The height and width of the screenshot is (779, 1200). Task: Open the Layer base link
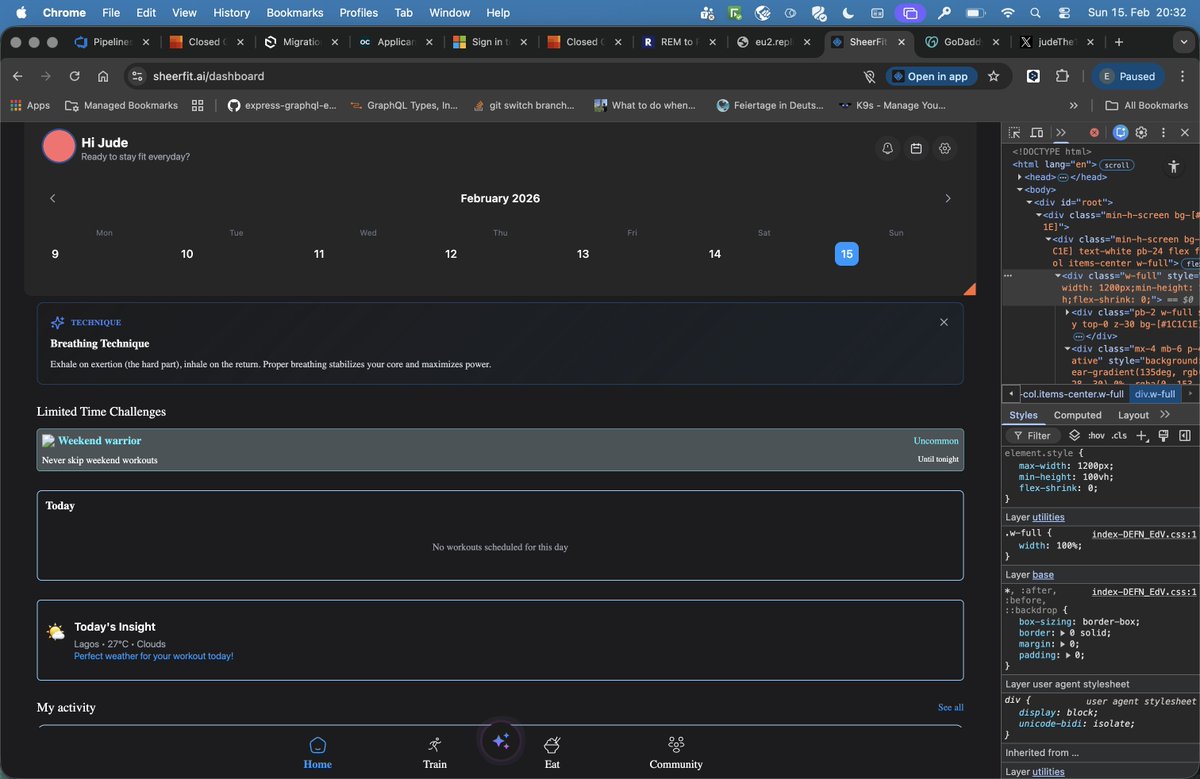(x=1043, y=575)
